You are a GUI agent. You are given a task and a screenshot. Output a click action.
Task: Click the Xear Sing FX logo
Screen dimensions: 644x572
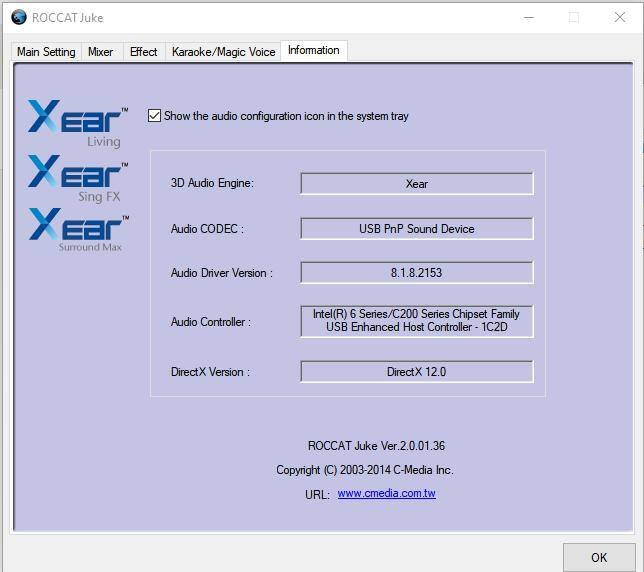point(78,178)
